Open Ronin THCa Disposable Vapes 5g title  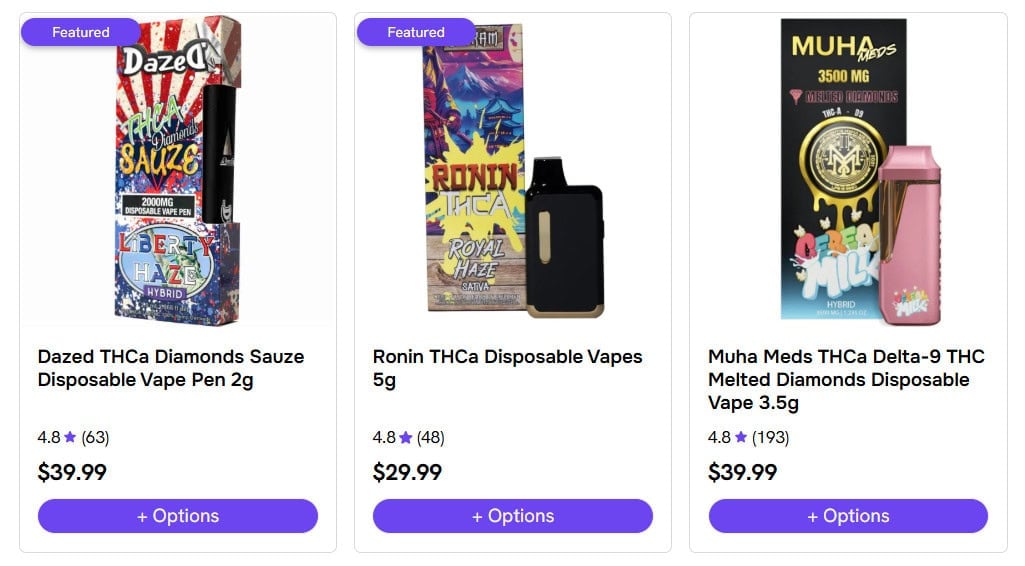(x=507, y=369)
